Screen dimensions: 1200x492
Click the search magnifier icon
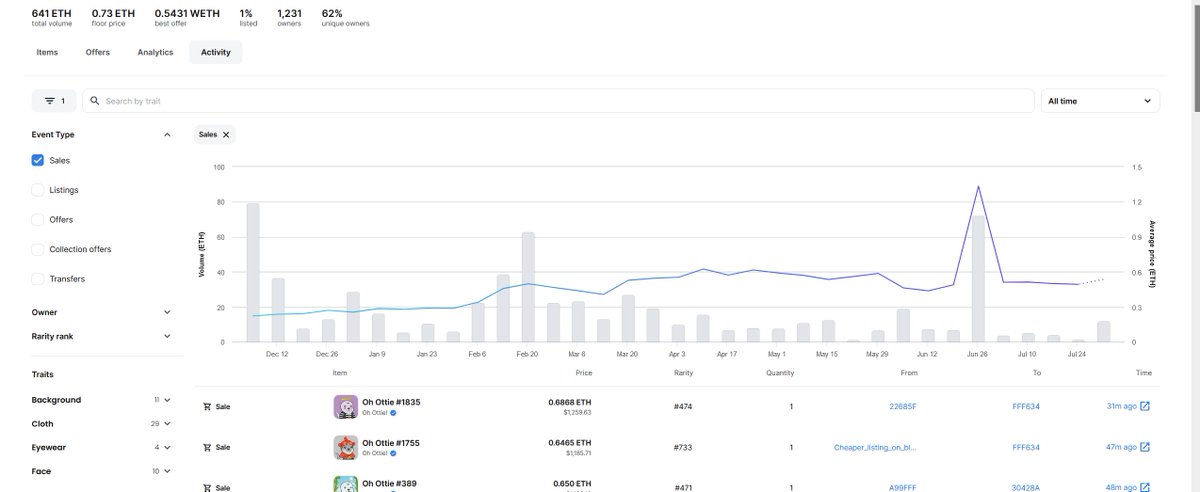tap(94, 101)
